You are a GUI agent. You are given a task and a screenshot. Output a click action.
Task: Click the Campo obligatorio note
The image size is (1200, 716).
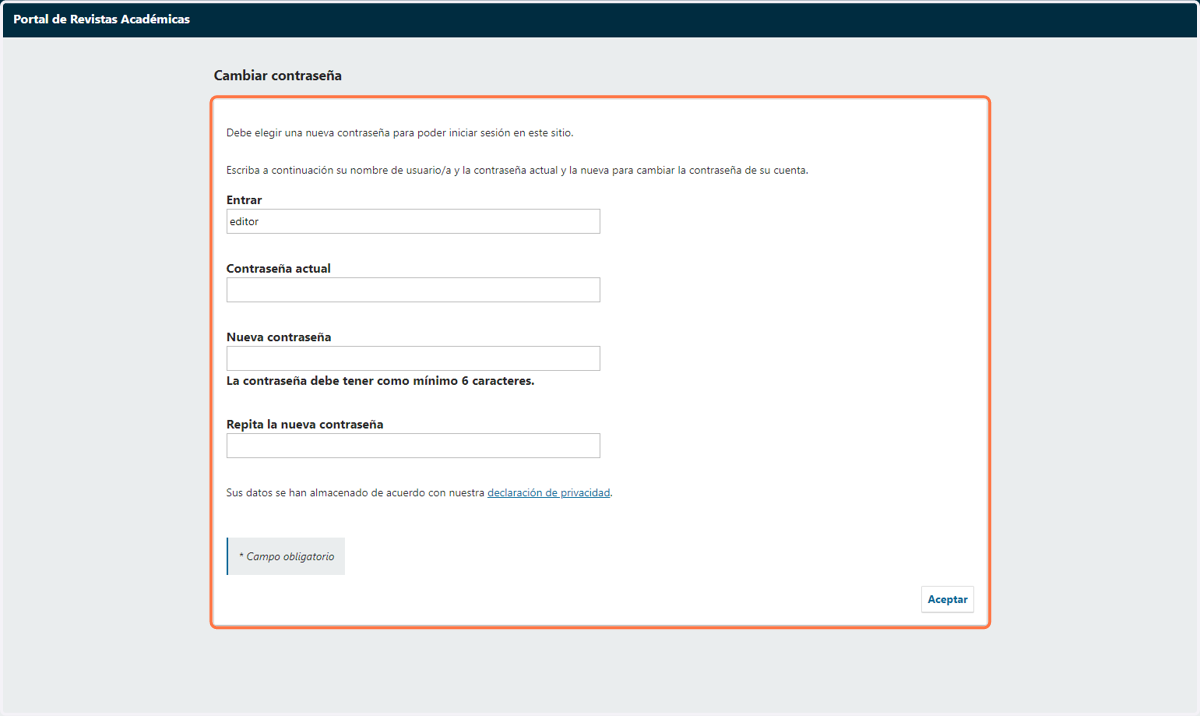[286, 556]
